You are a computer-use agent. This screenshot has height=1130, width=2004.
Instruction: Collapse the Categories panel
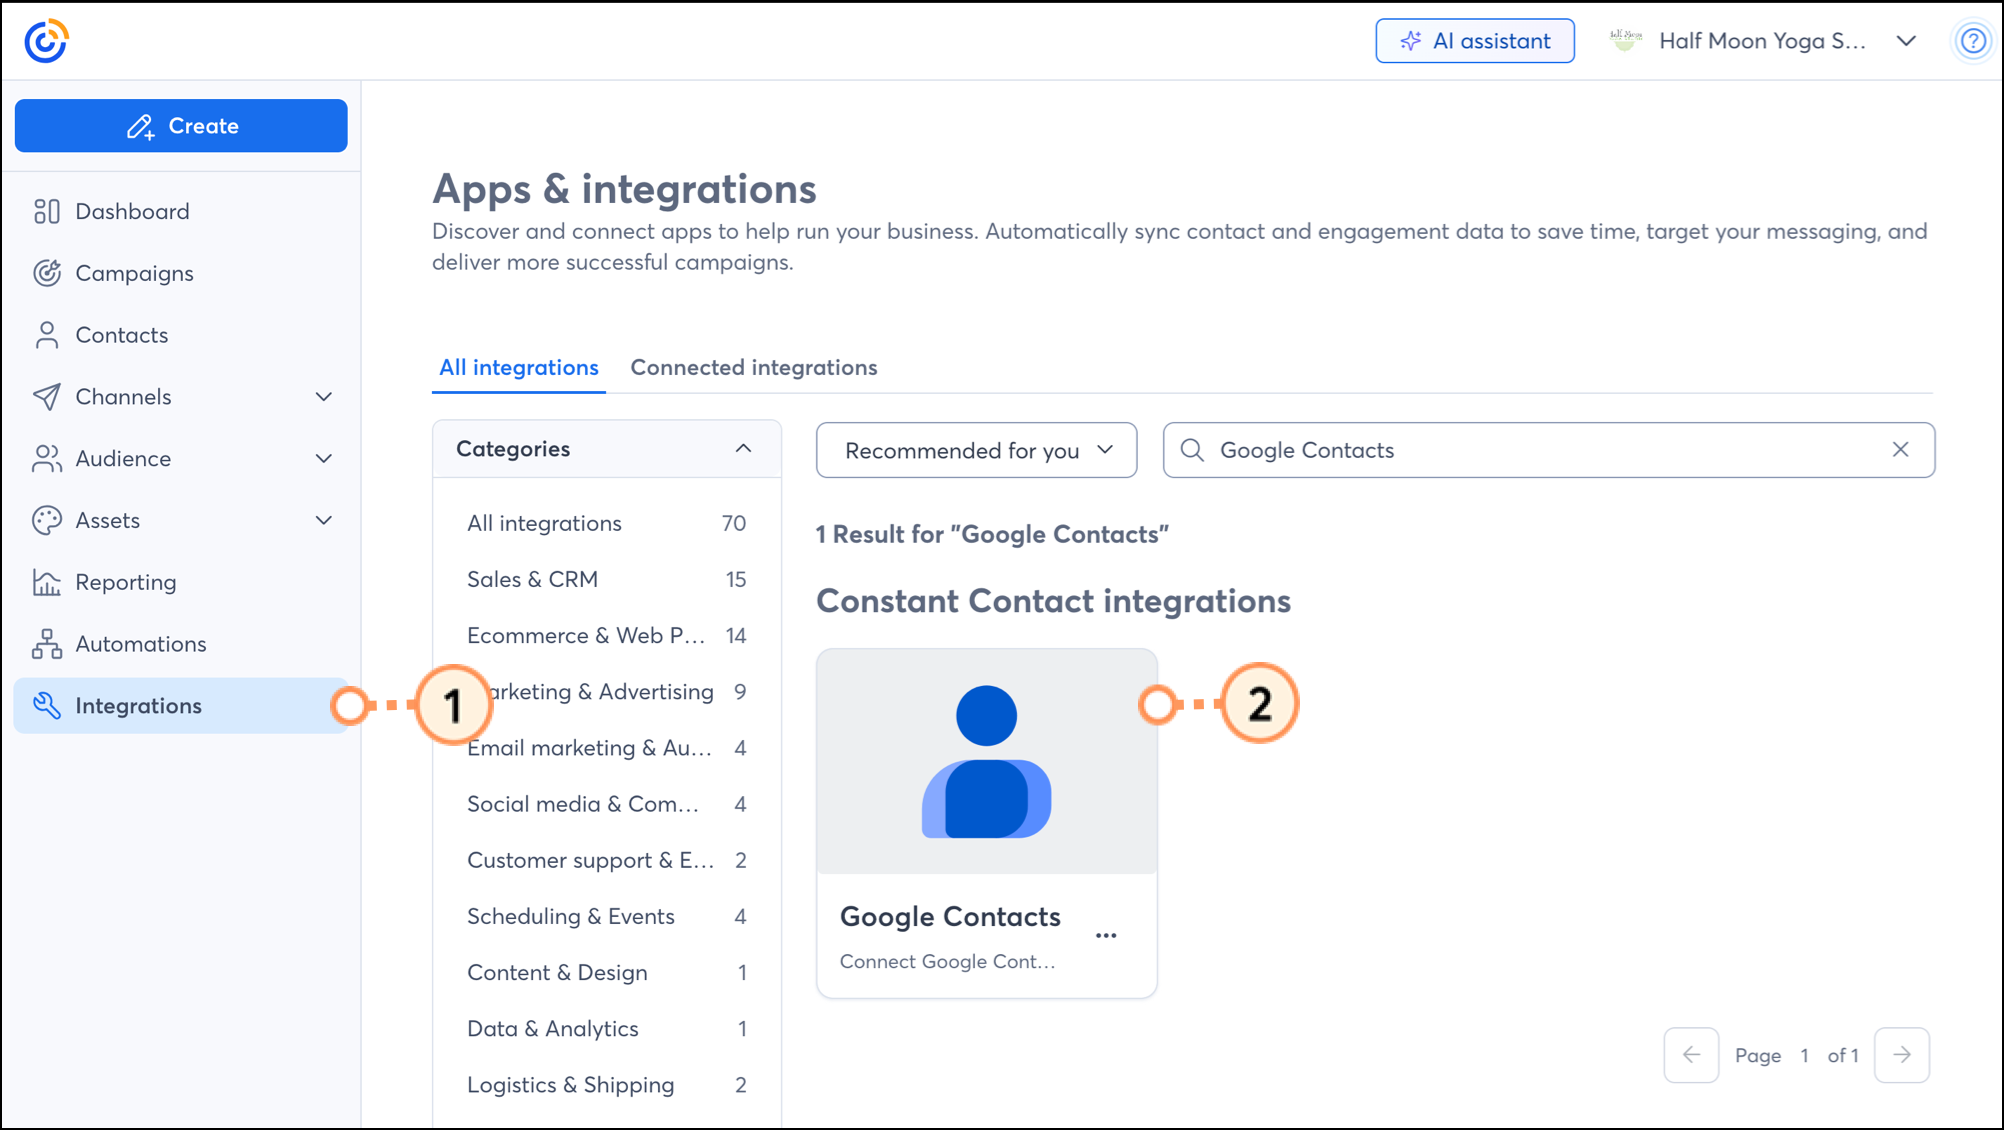[743, 449]
